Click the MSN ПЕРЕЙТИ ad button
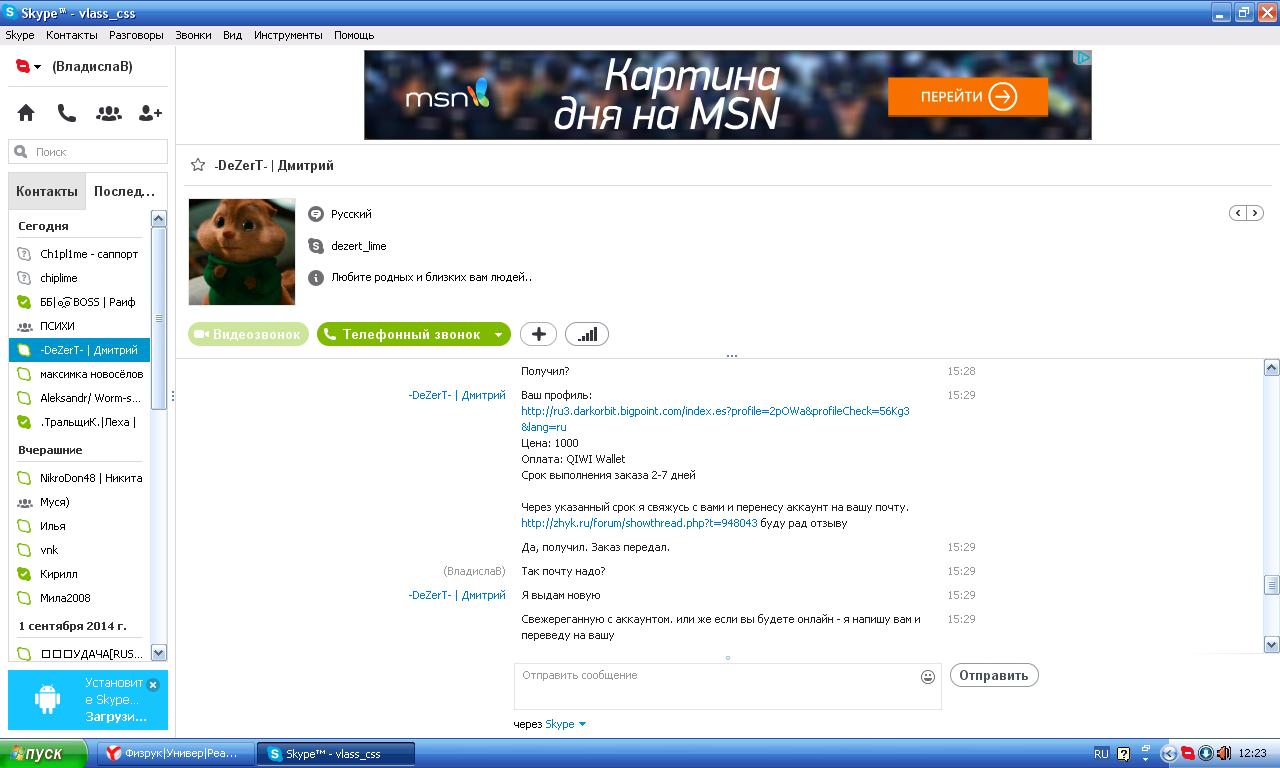 (x=968, y=97)
